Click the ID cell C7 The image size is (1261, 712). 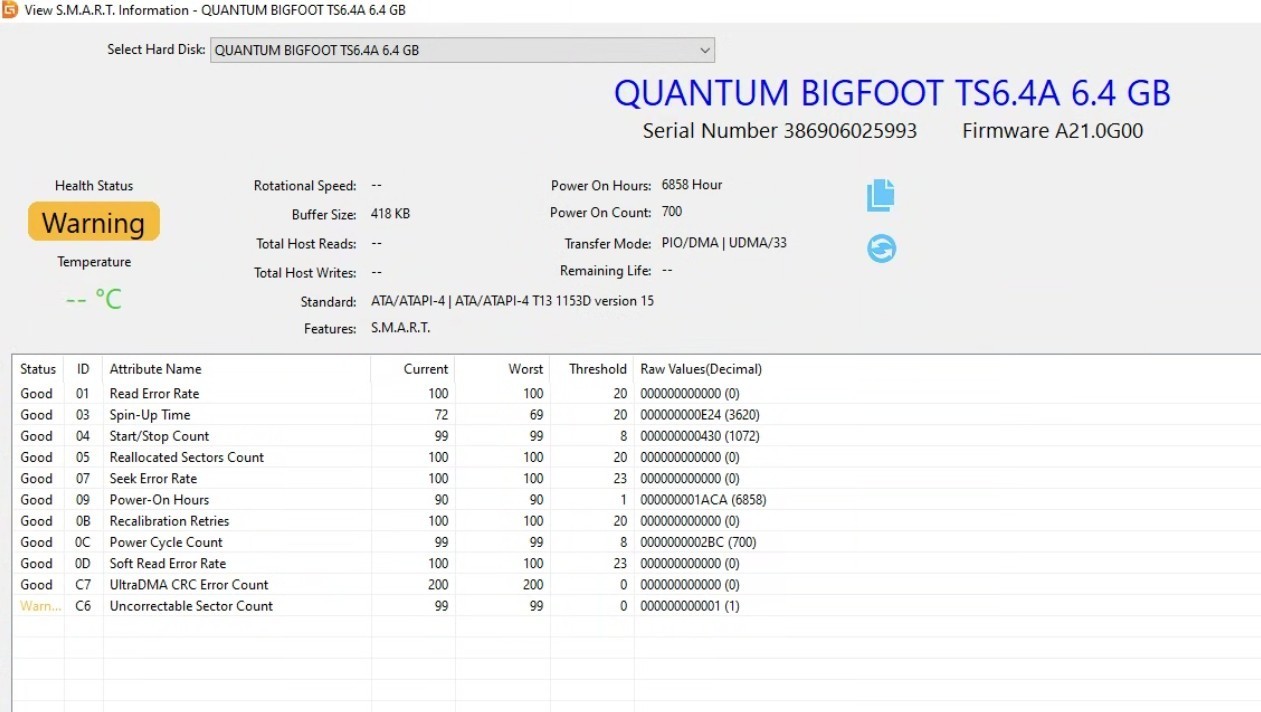click(x=83, y=585)
